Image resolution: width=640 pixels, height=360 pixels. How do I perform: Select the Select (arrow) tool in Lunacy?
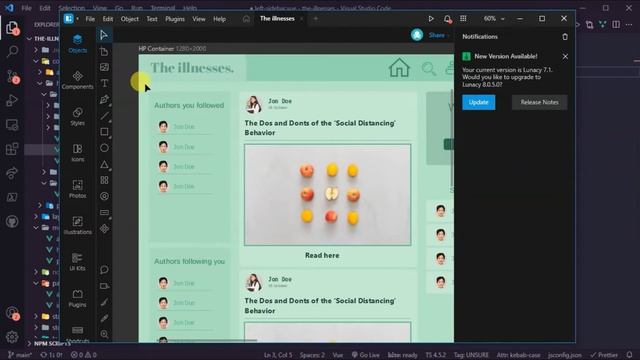tap(104, 35)
